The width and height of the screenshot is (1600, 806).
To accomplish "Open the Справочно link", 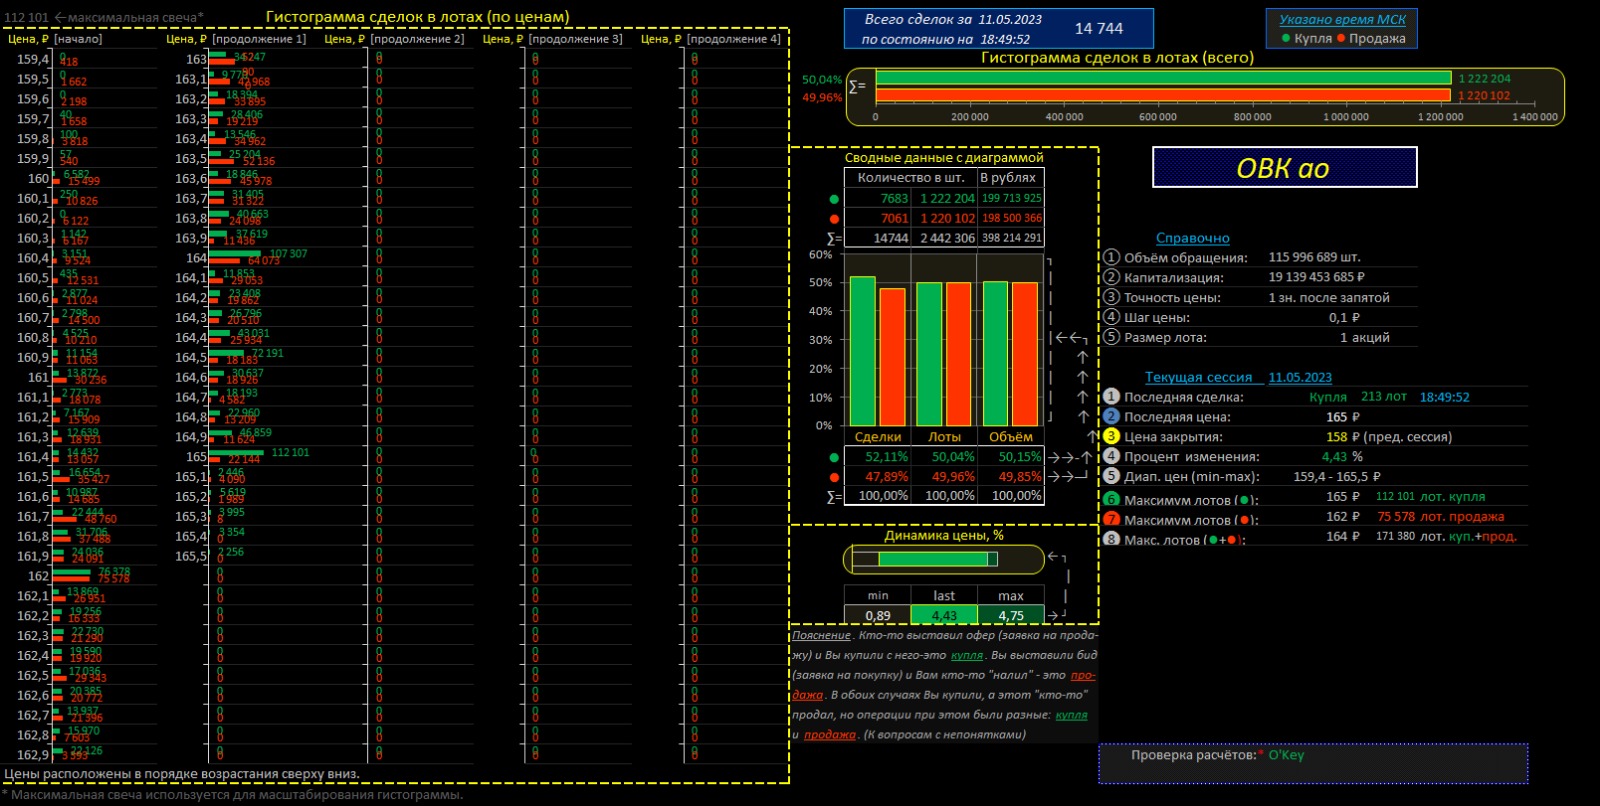I will [1192, 238].
